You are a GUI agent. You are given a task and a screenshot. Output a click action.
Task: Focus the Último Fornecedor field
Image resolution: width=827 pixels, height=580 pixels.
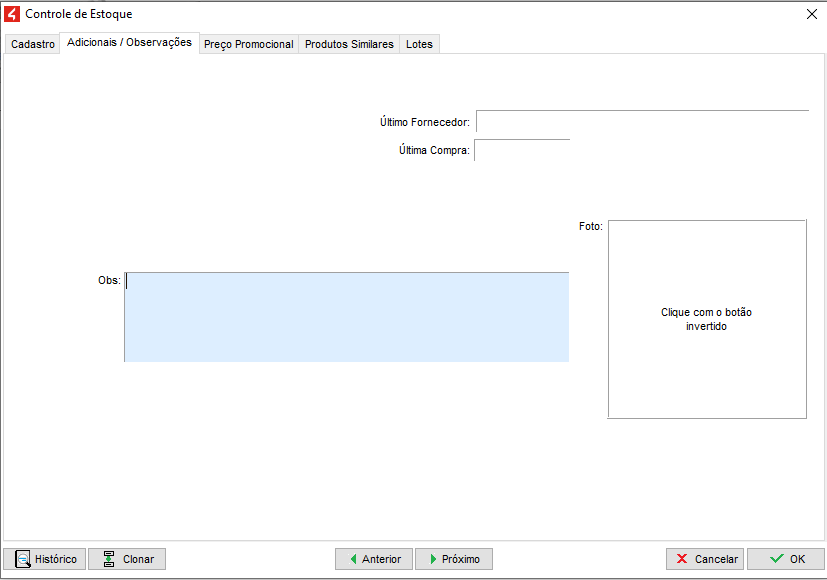click(641, 122)
